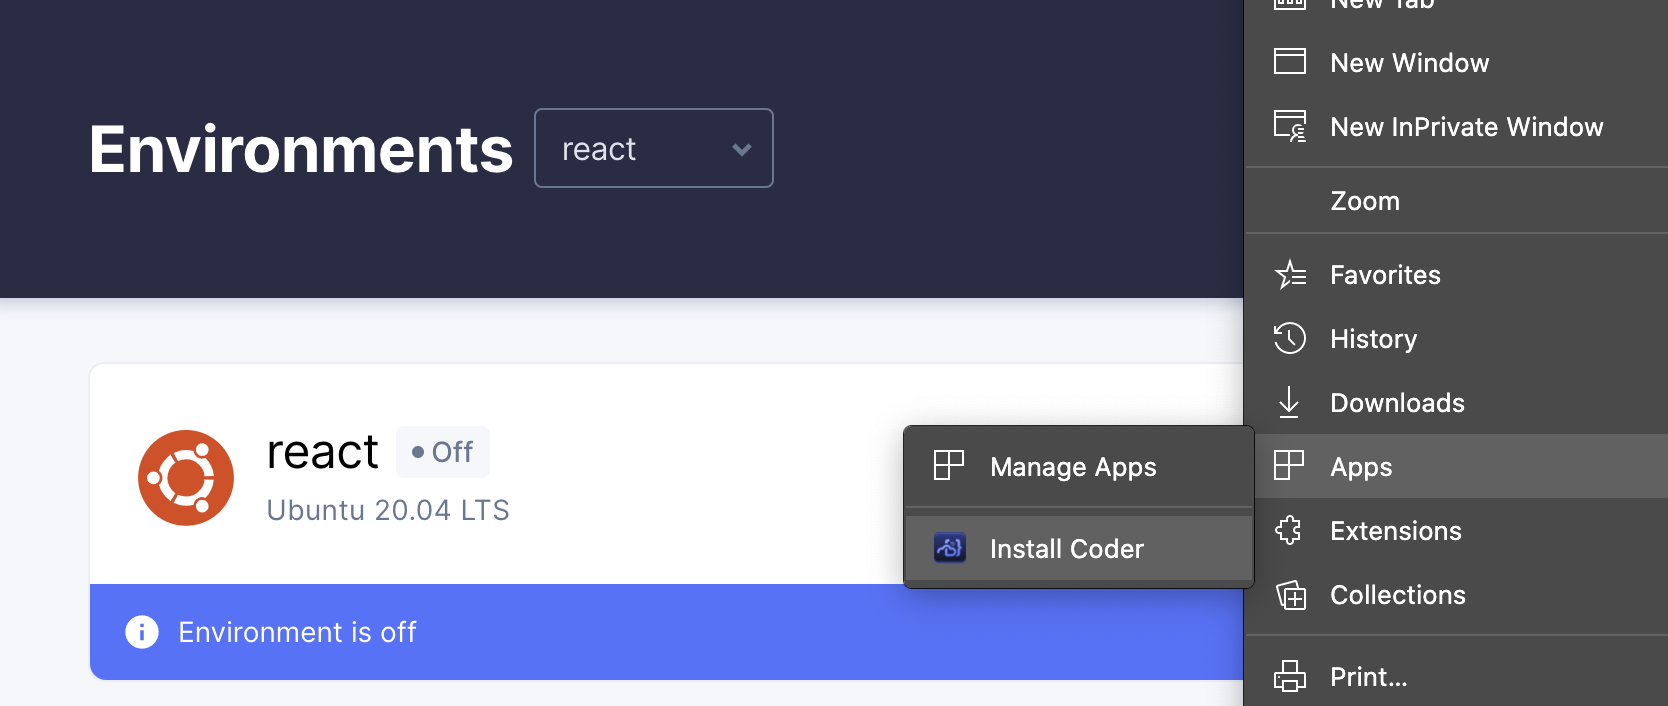
Task: Open Collections from the browser menu
Action: pyautogui.click(x=1456, y=595)
